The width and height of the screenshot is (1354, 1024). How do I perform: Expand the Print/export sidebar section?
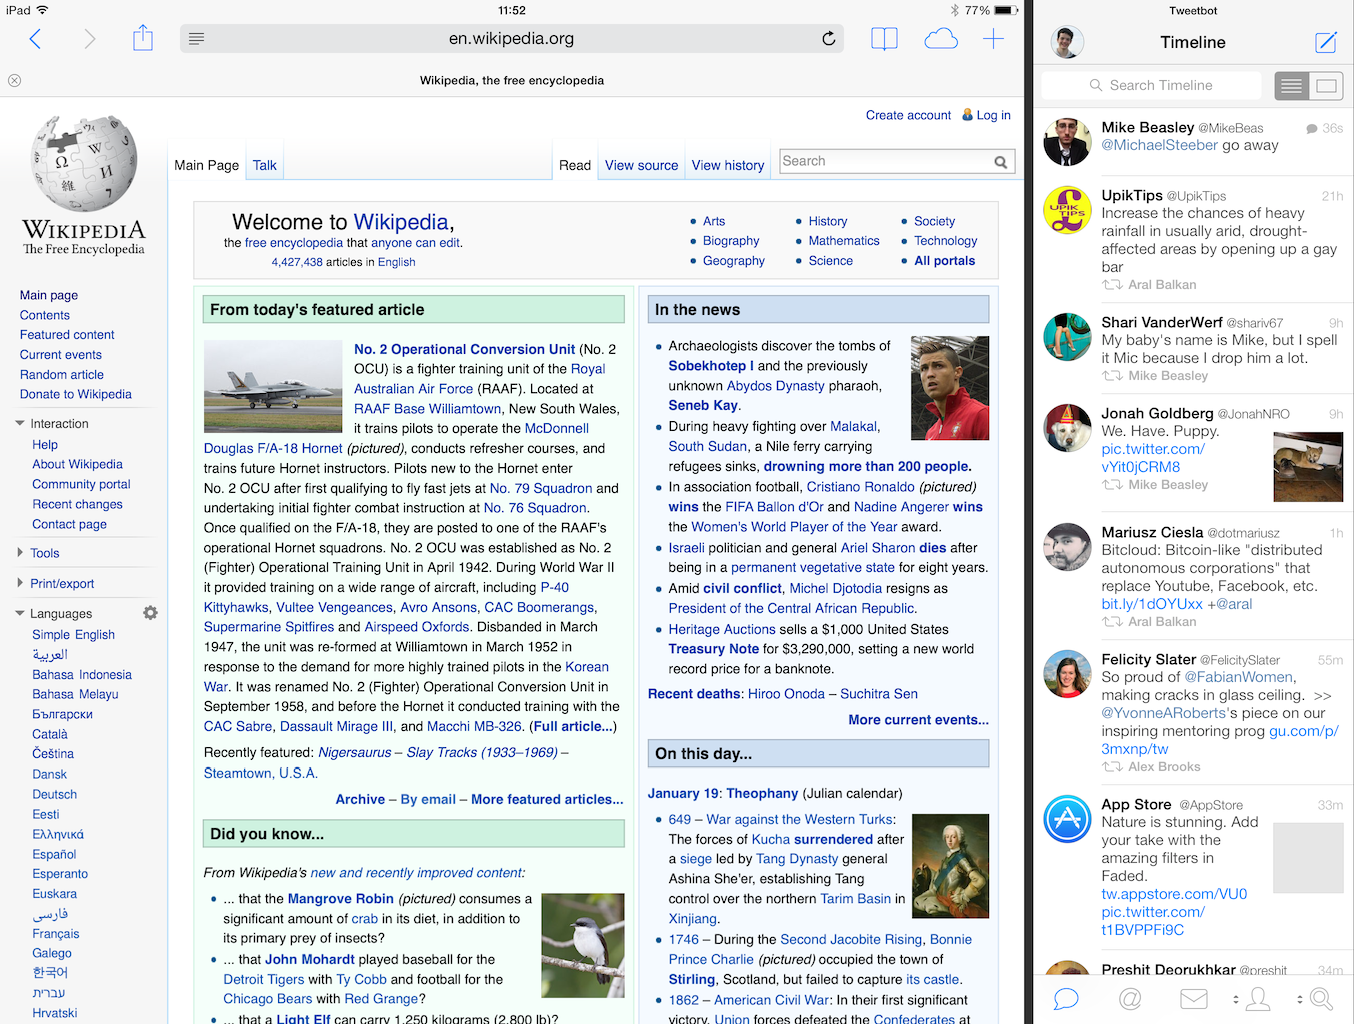click(20, 583)
